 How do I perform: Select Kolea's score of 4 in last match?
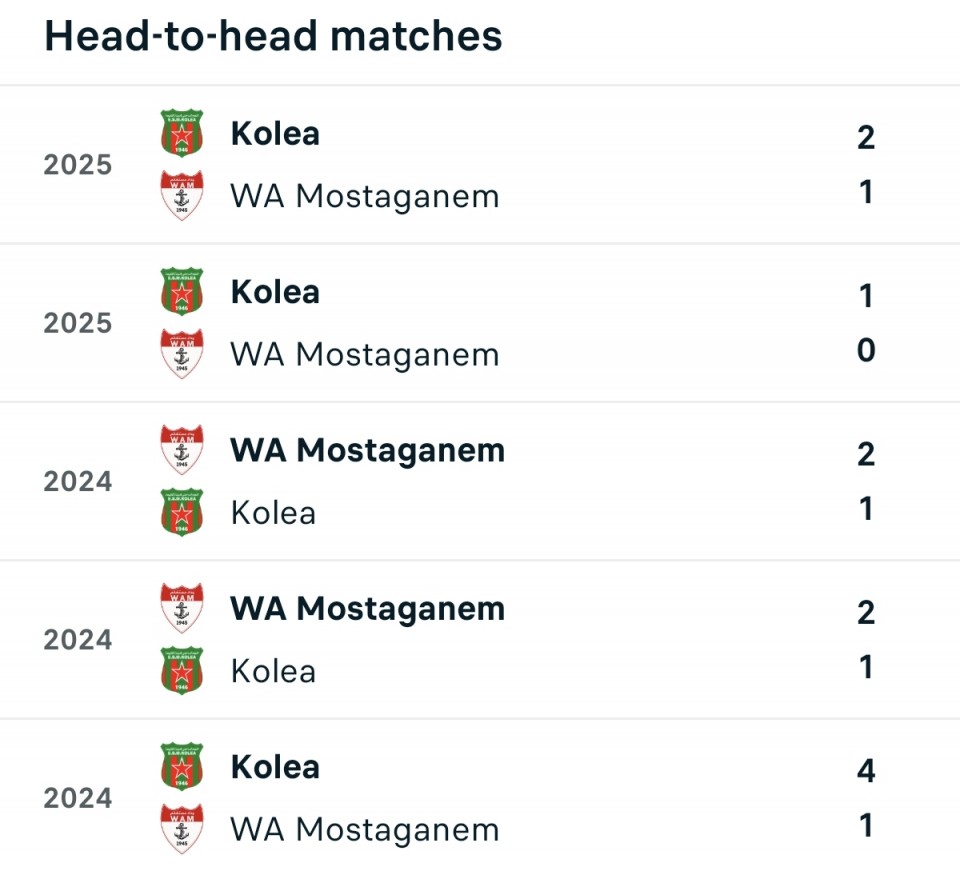coord(866,771)
